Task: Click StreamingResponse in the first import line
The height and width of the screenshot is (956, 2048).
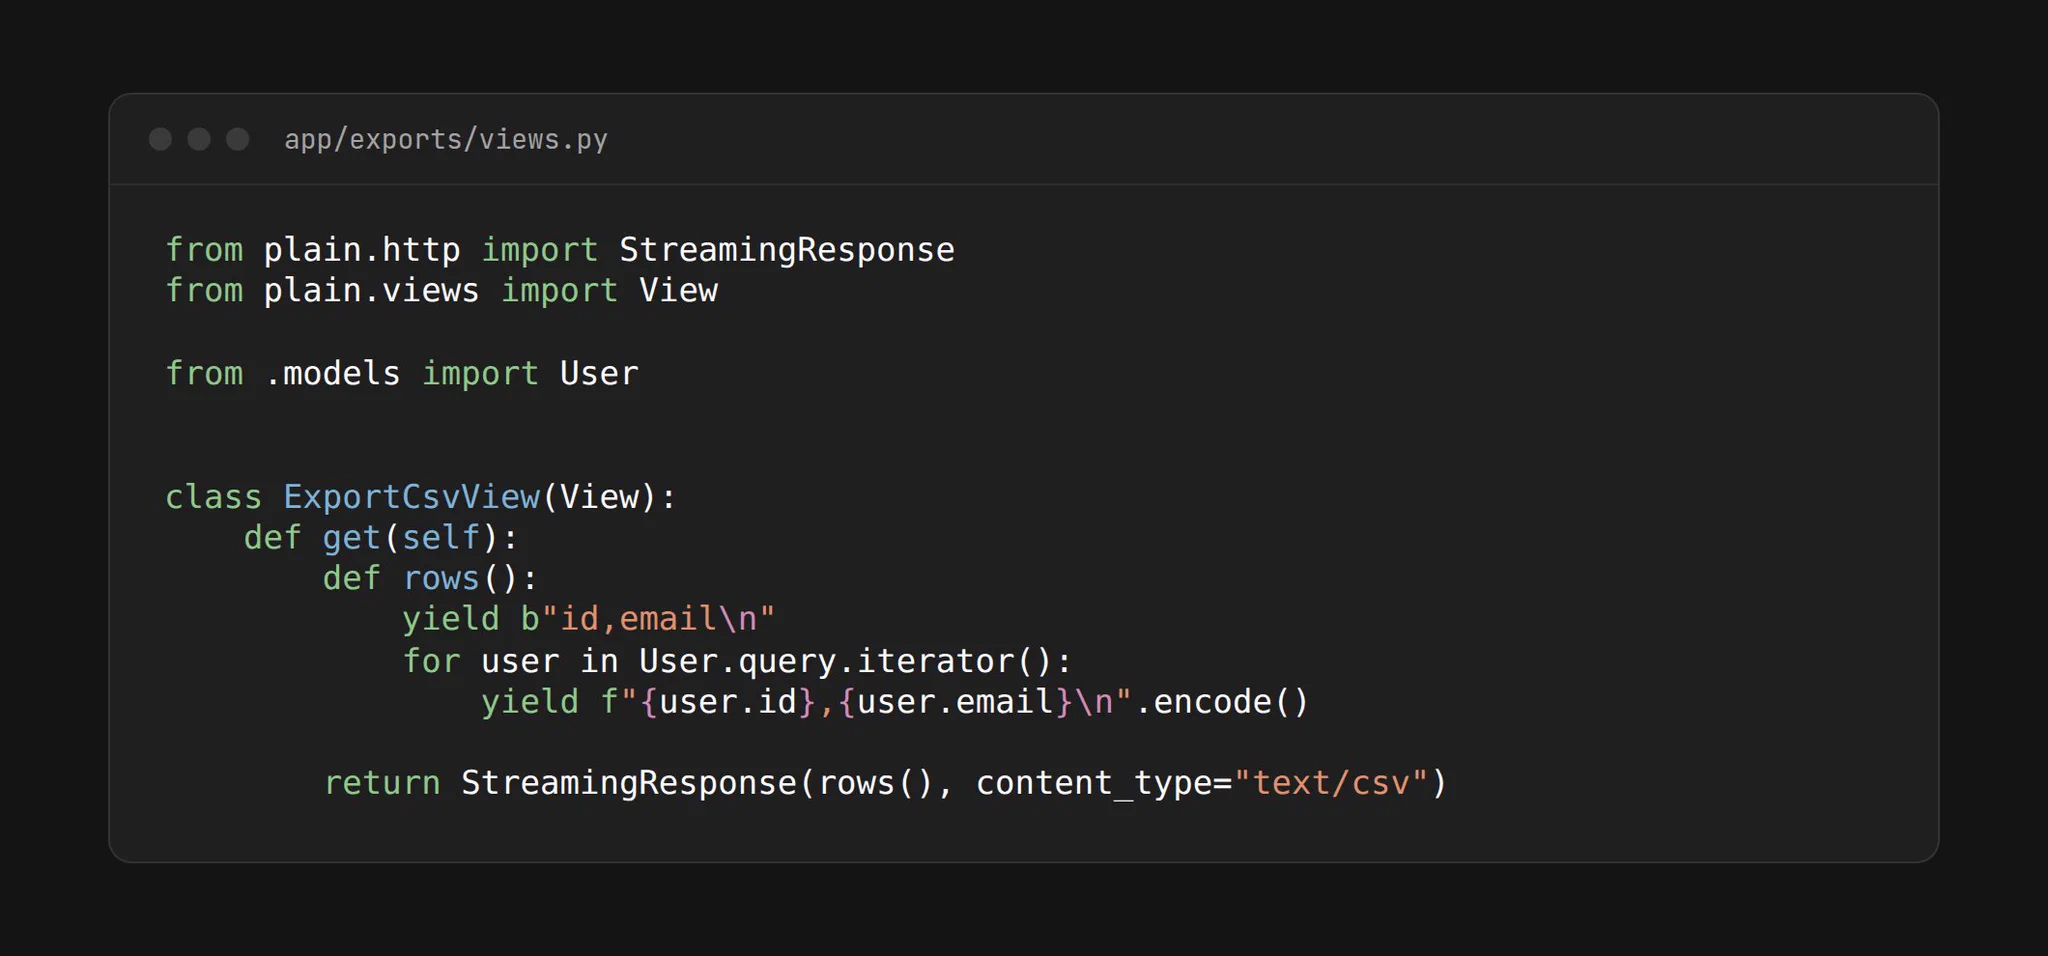Action: [x=787, y=250]
